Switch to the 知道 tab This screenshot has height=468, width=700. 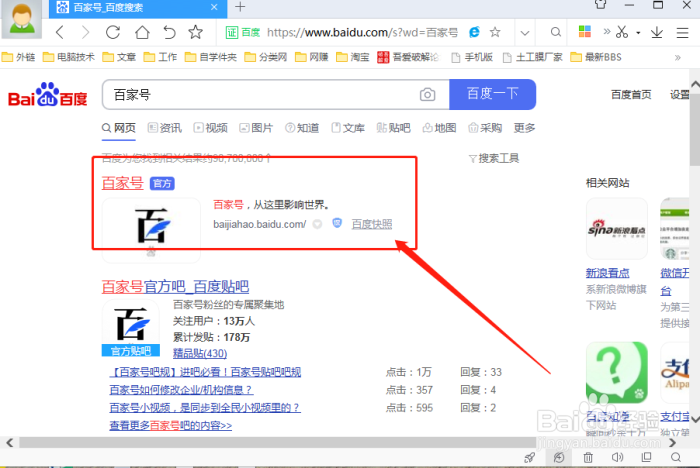point(302,128)
